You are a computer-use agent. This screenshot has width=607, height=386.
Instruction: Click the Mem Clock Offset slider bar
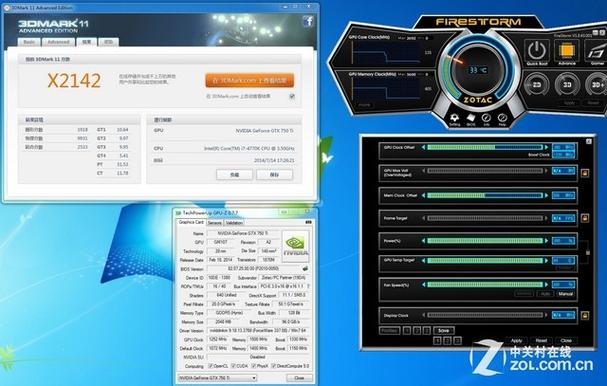coord(485,196)
